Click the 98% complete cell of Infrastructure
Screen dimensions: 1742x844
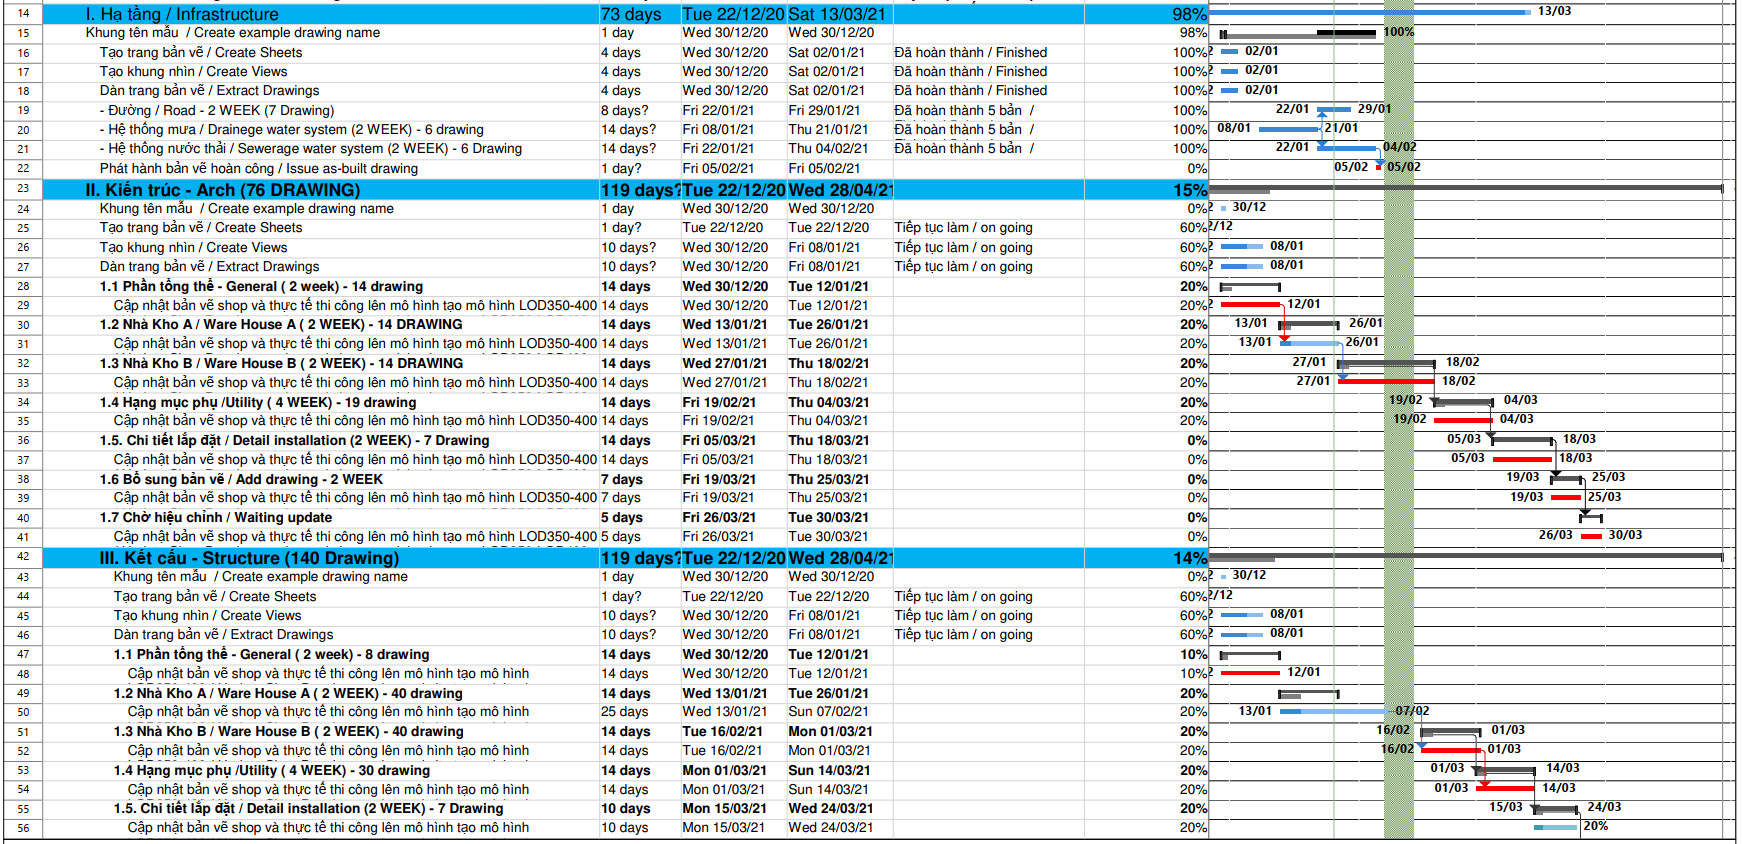[1188, 14]
